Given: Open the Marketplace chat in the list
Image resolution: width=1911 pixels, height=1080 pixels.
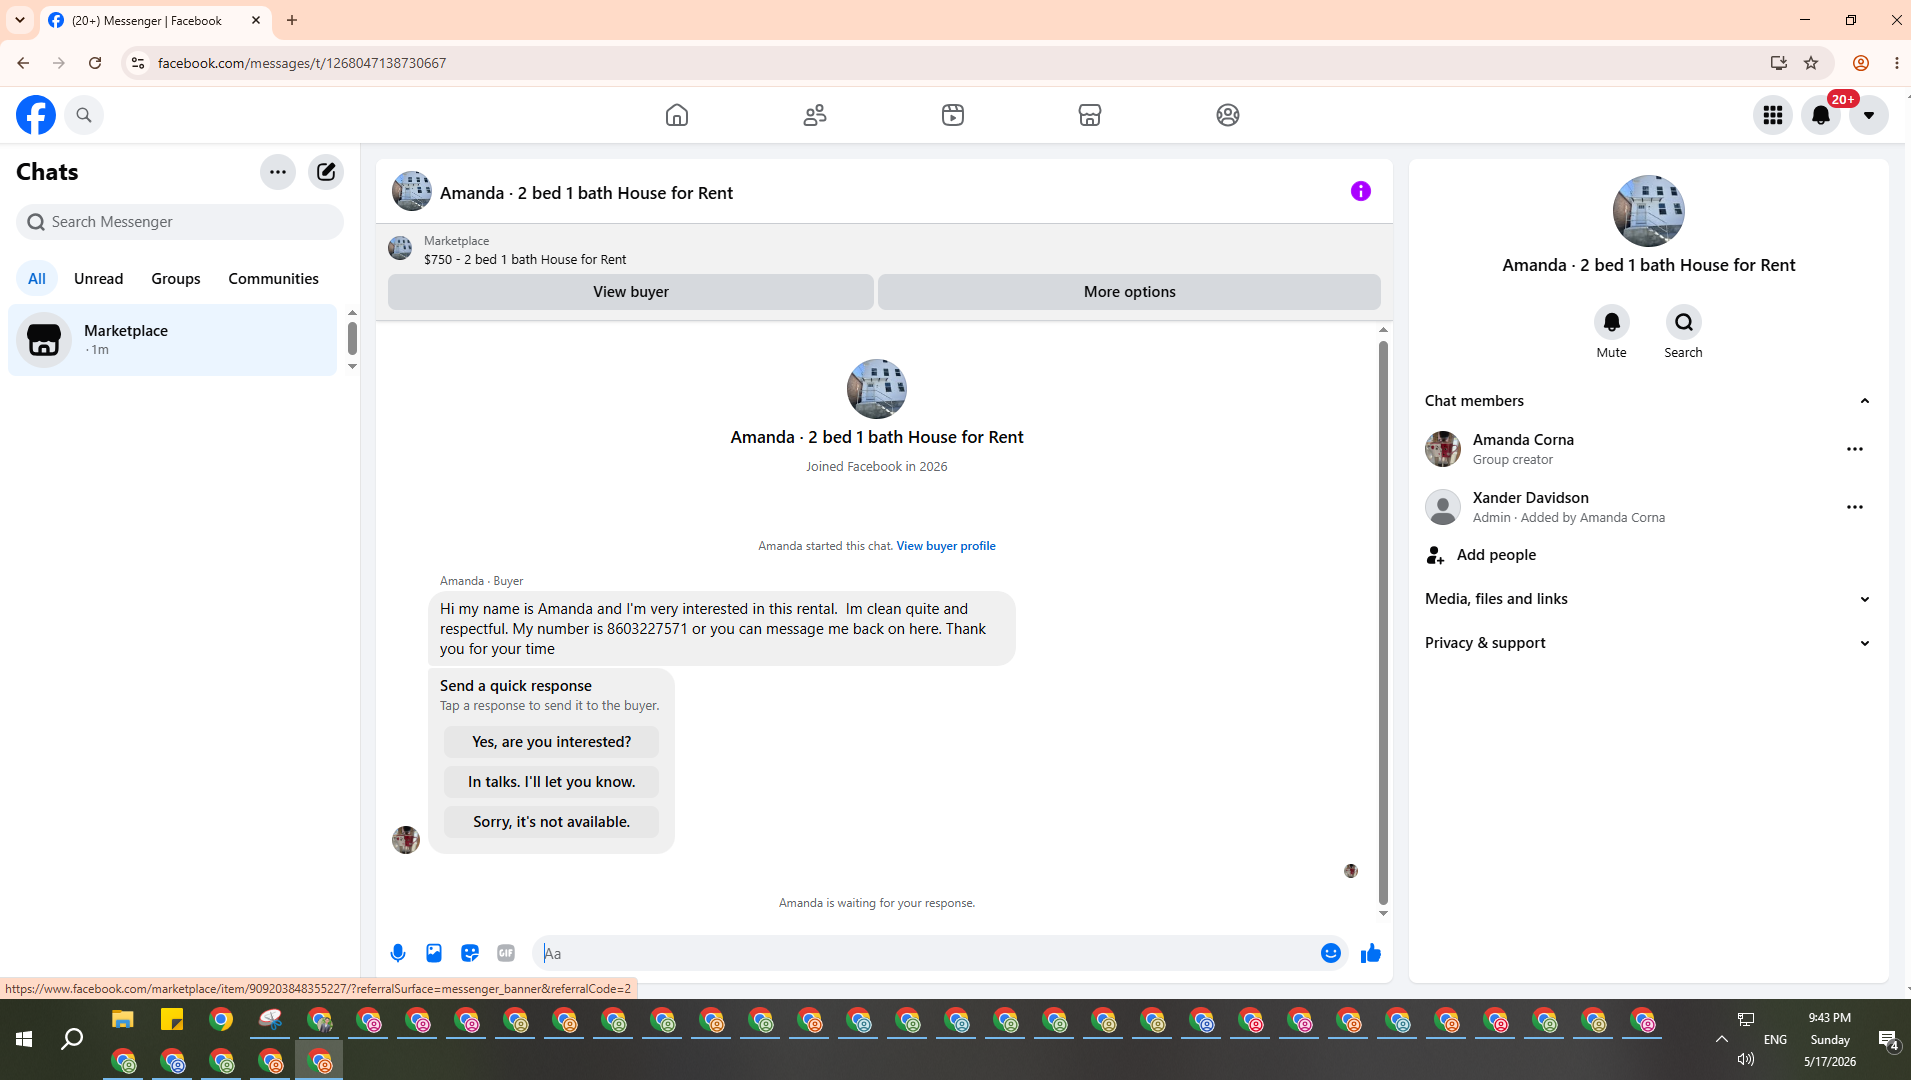Looking at the screenshot, I should [x=173, y=340].
